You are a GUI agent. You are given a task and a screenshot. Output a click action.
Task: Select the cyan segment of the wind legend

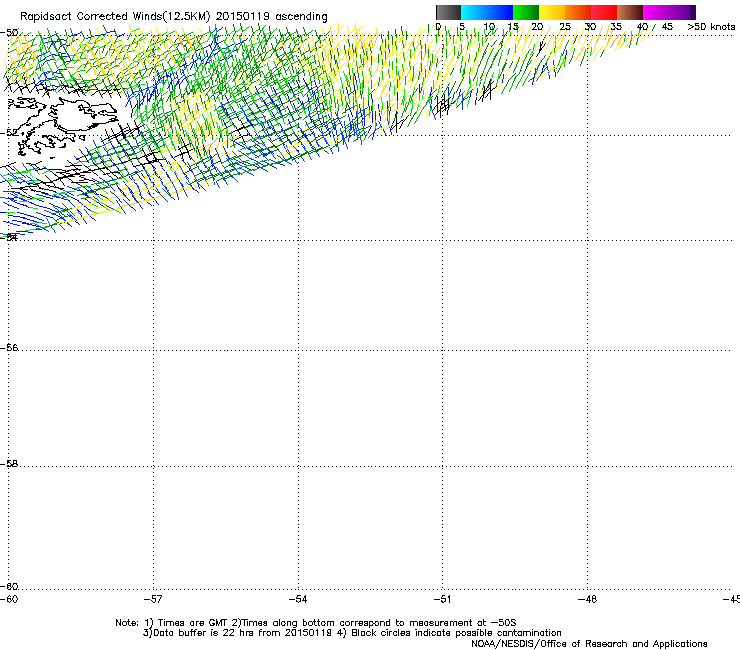point(472,12)
